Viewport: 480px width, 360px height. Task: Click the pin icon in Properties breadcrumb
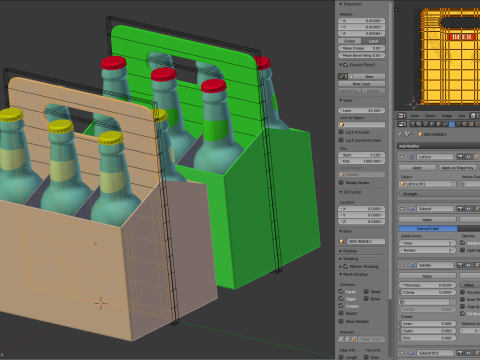[x=400, y=134]
